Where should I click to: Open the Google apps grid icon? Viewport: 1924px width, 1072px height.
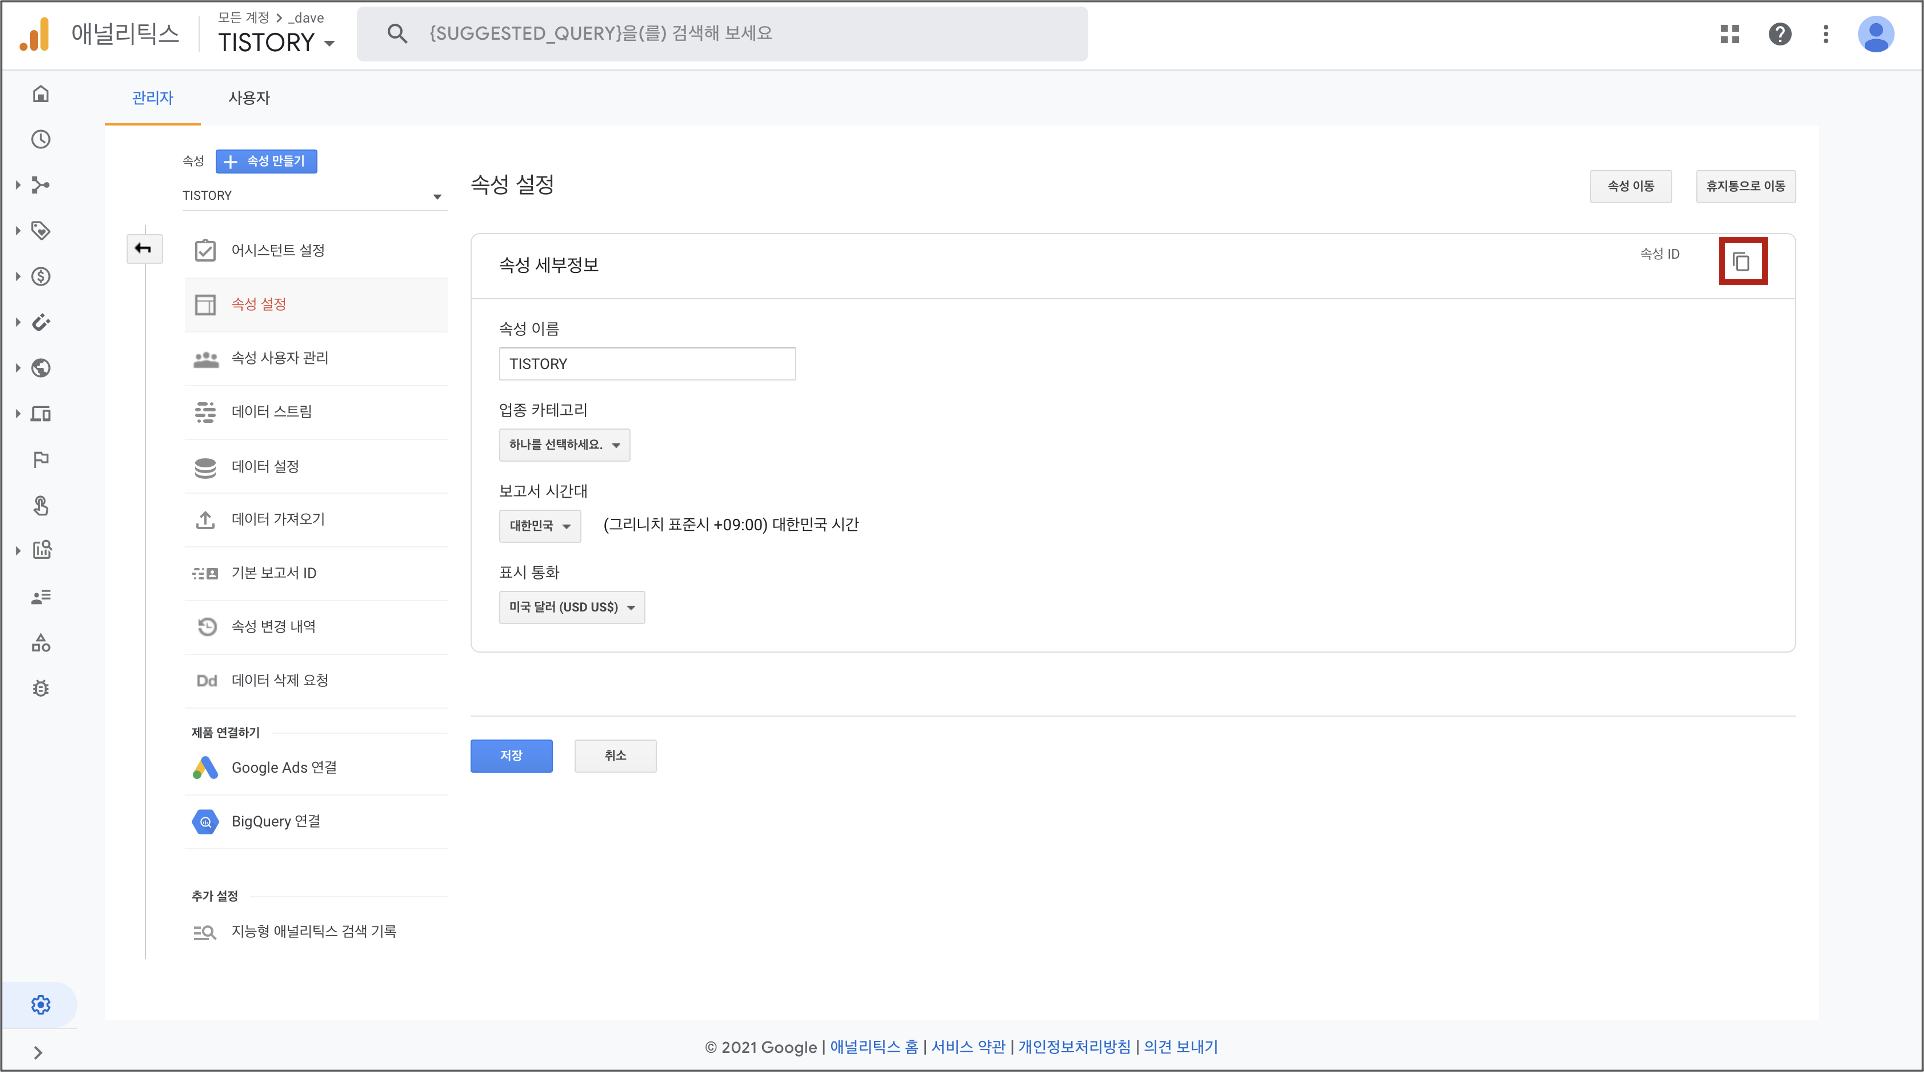point(1730,34)
